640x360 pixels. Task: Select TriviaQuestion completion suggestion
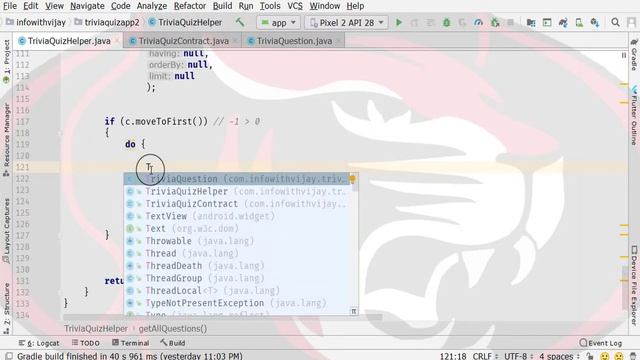click(x=237, y=179)
